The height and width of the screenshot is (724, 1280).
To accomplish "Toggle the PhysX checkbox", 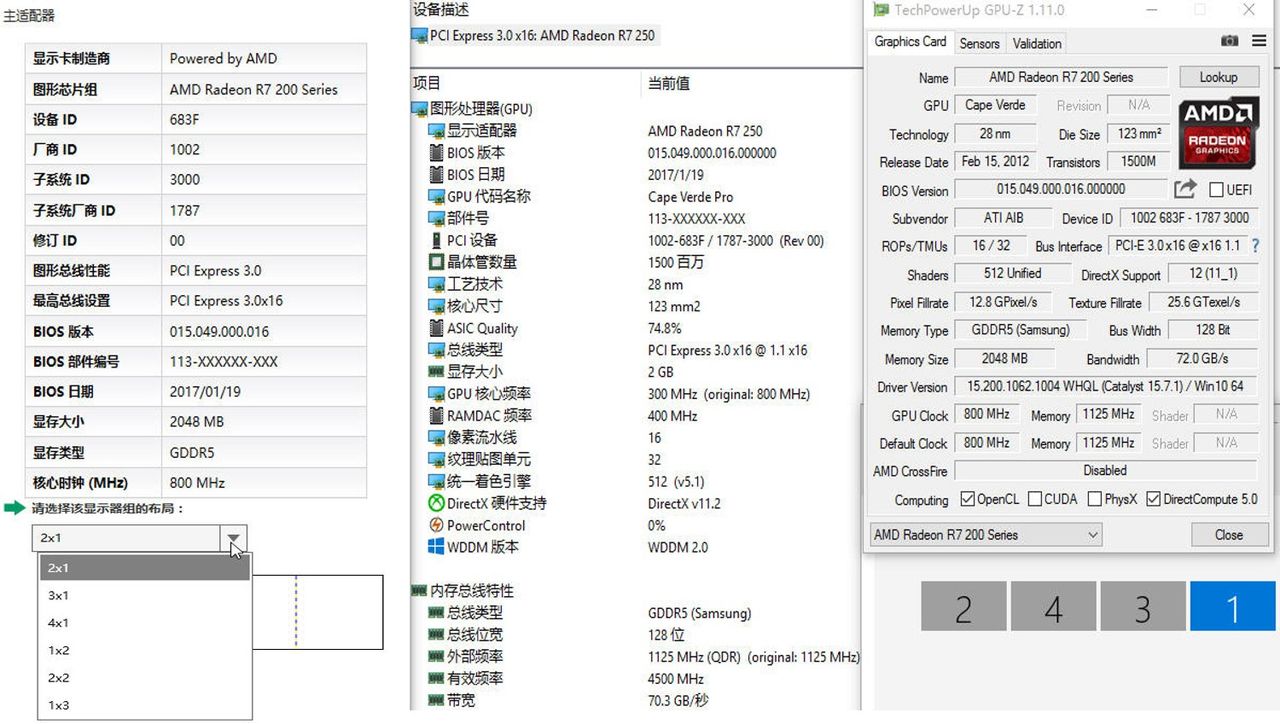I will 1094,499.
